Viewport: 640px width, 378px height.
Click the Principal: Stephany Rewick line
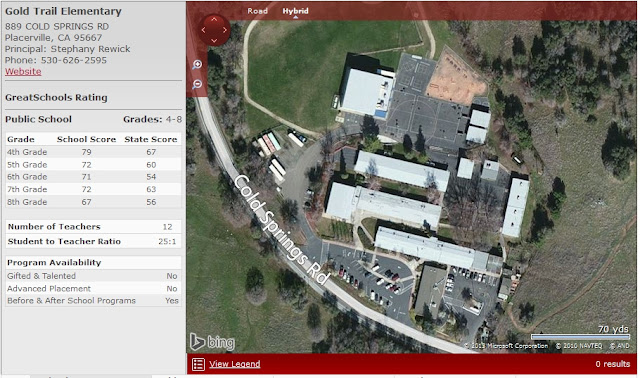[67, 49]
